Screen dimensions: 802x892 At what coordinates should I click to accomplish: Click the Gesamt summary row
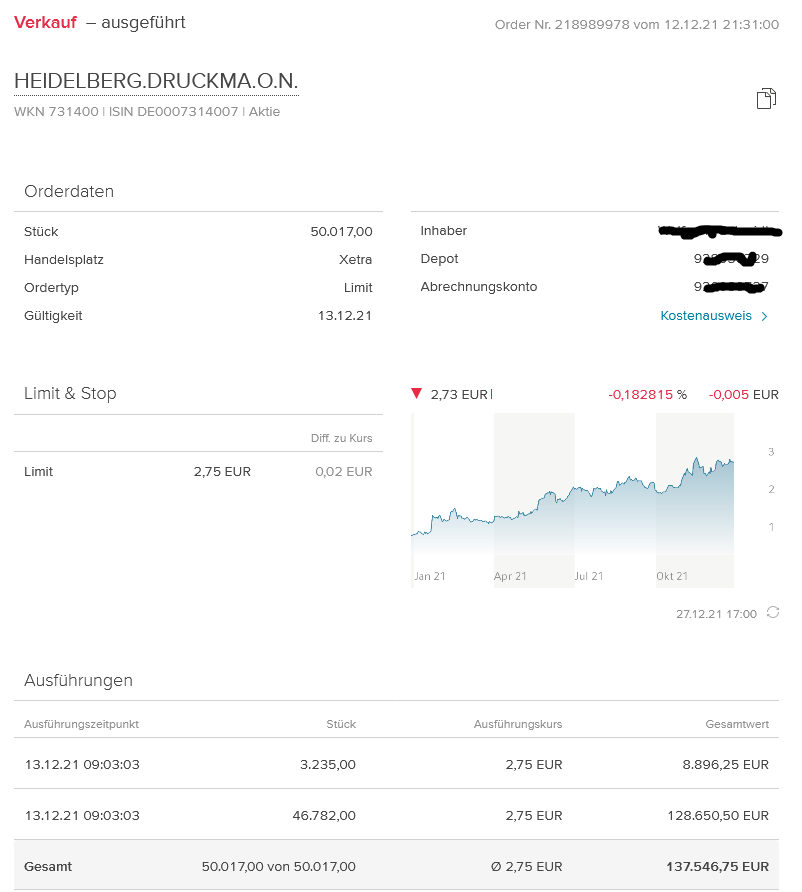coord(400,866)
